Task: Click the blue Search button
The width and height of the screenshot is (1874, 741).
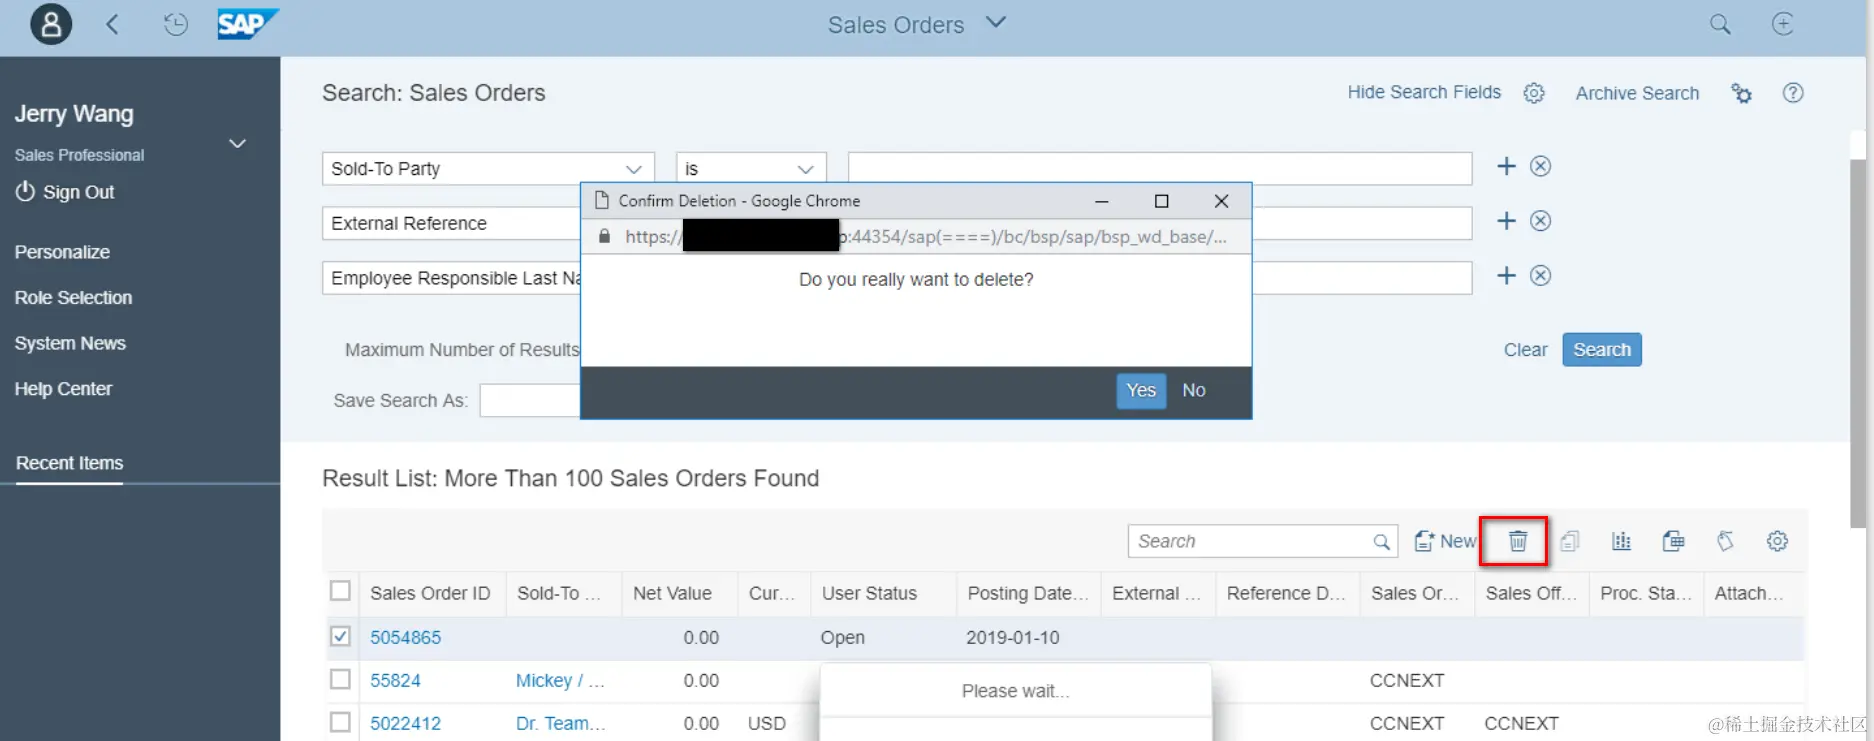Action: (1602, 350)
